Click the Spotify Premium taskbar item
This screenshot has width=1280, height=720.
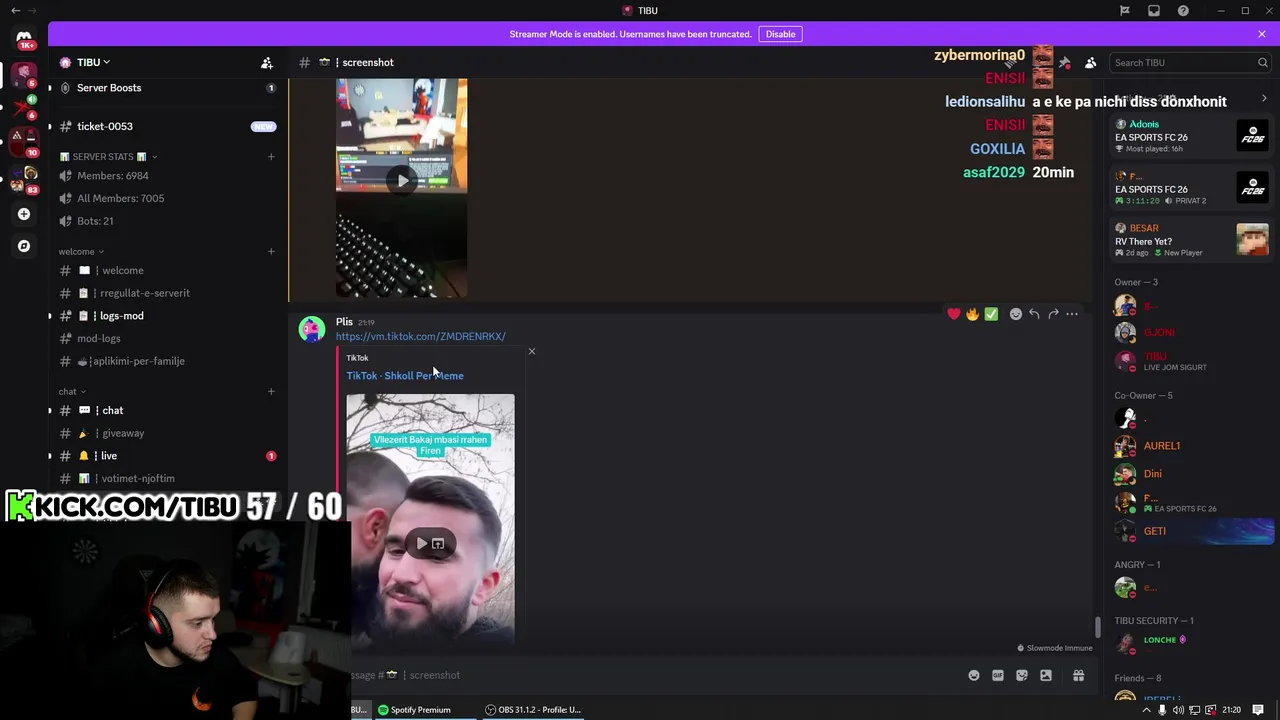pyautogui.click(x=414, y=710)
